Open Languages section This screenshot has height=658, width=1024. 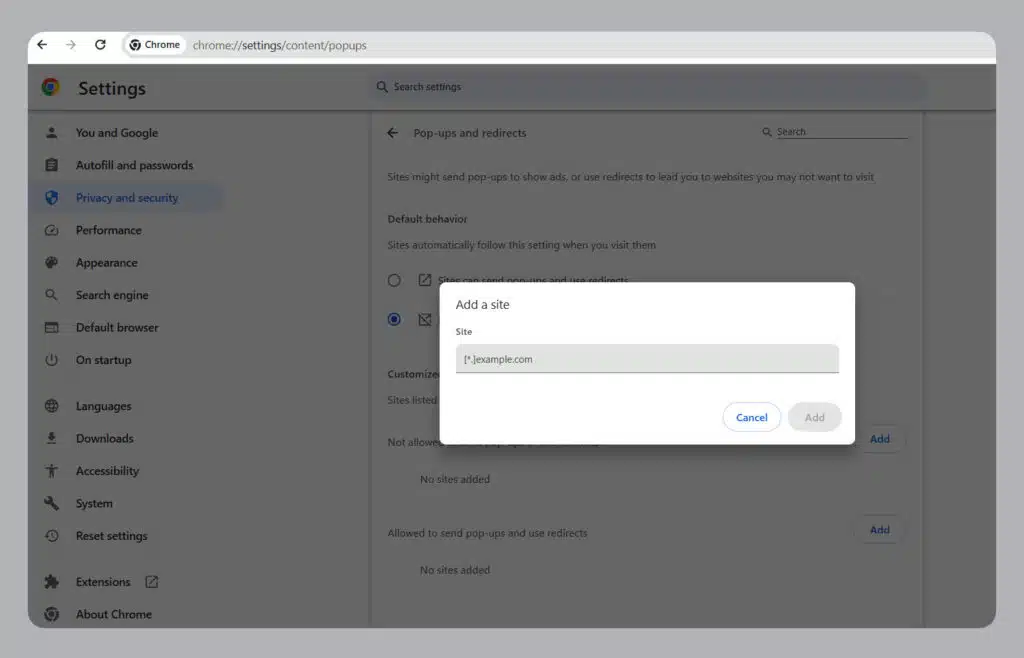103,406
